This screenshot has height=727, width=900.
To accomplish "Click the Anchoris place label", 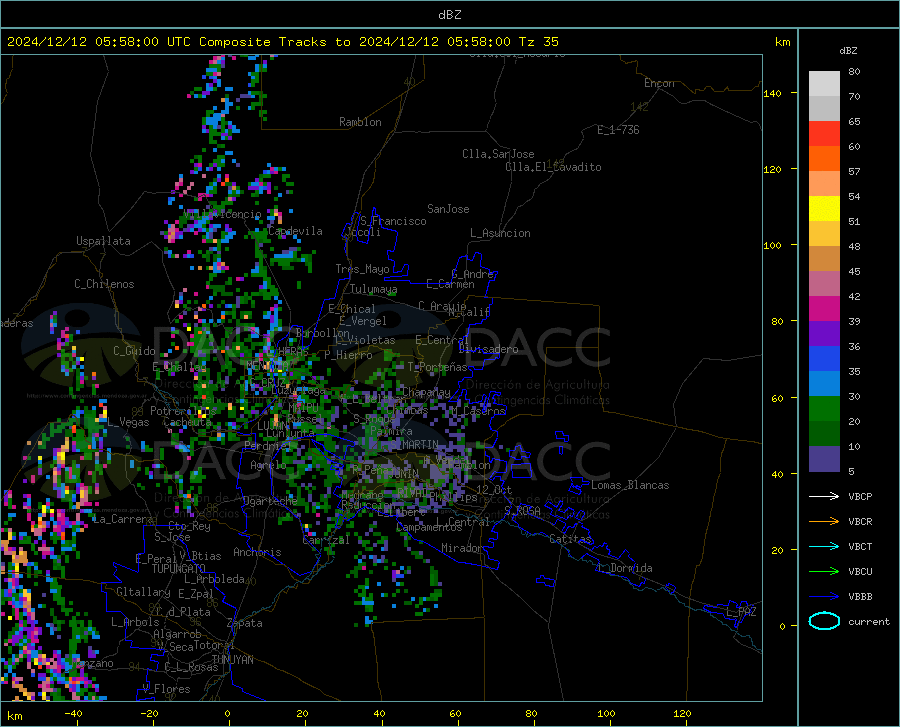I will point(257,552).
